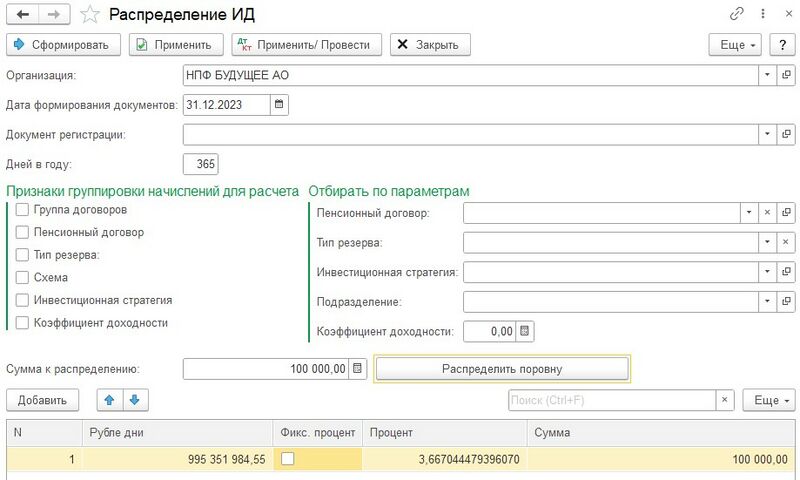Open calculator for Коэффициент доходности field

pos(527,331)
